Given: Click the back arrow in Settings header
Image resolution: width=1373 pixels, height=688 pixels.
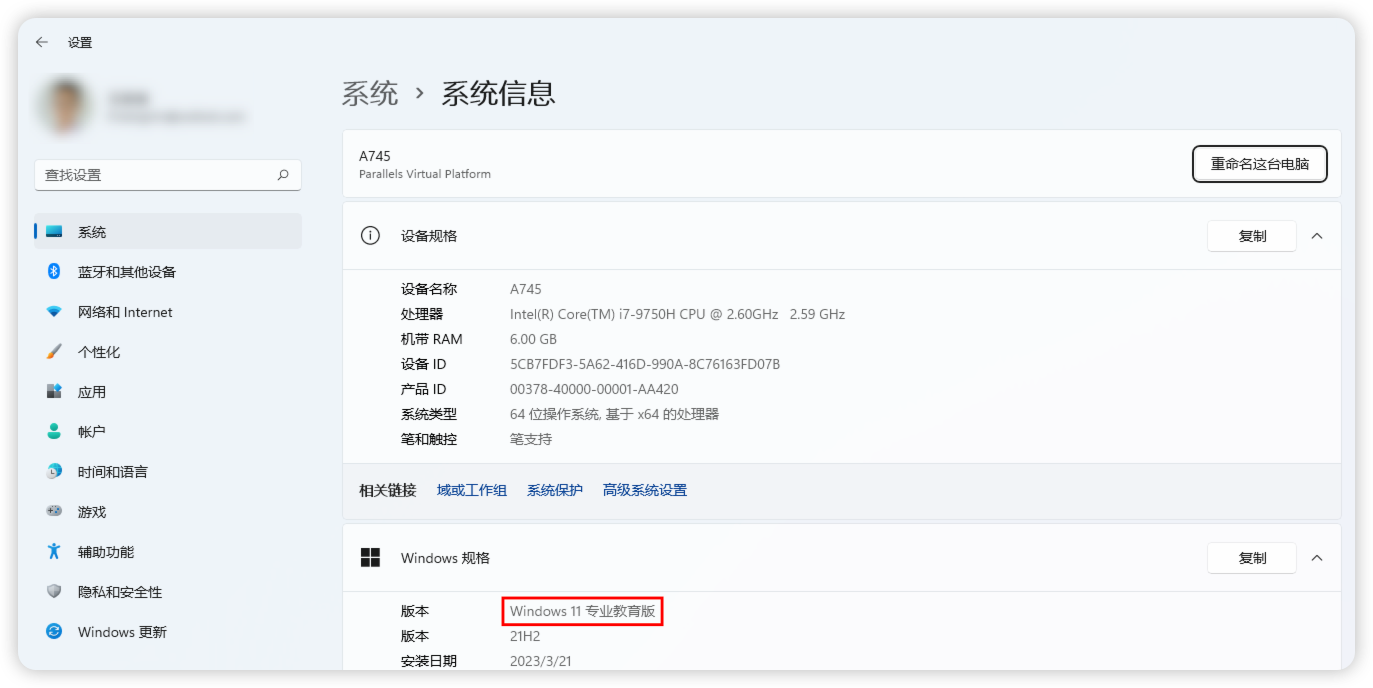Looking at the screenshot, I should [41, 42].
